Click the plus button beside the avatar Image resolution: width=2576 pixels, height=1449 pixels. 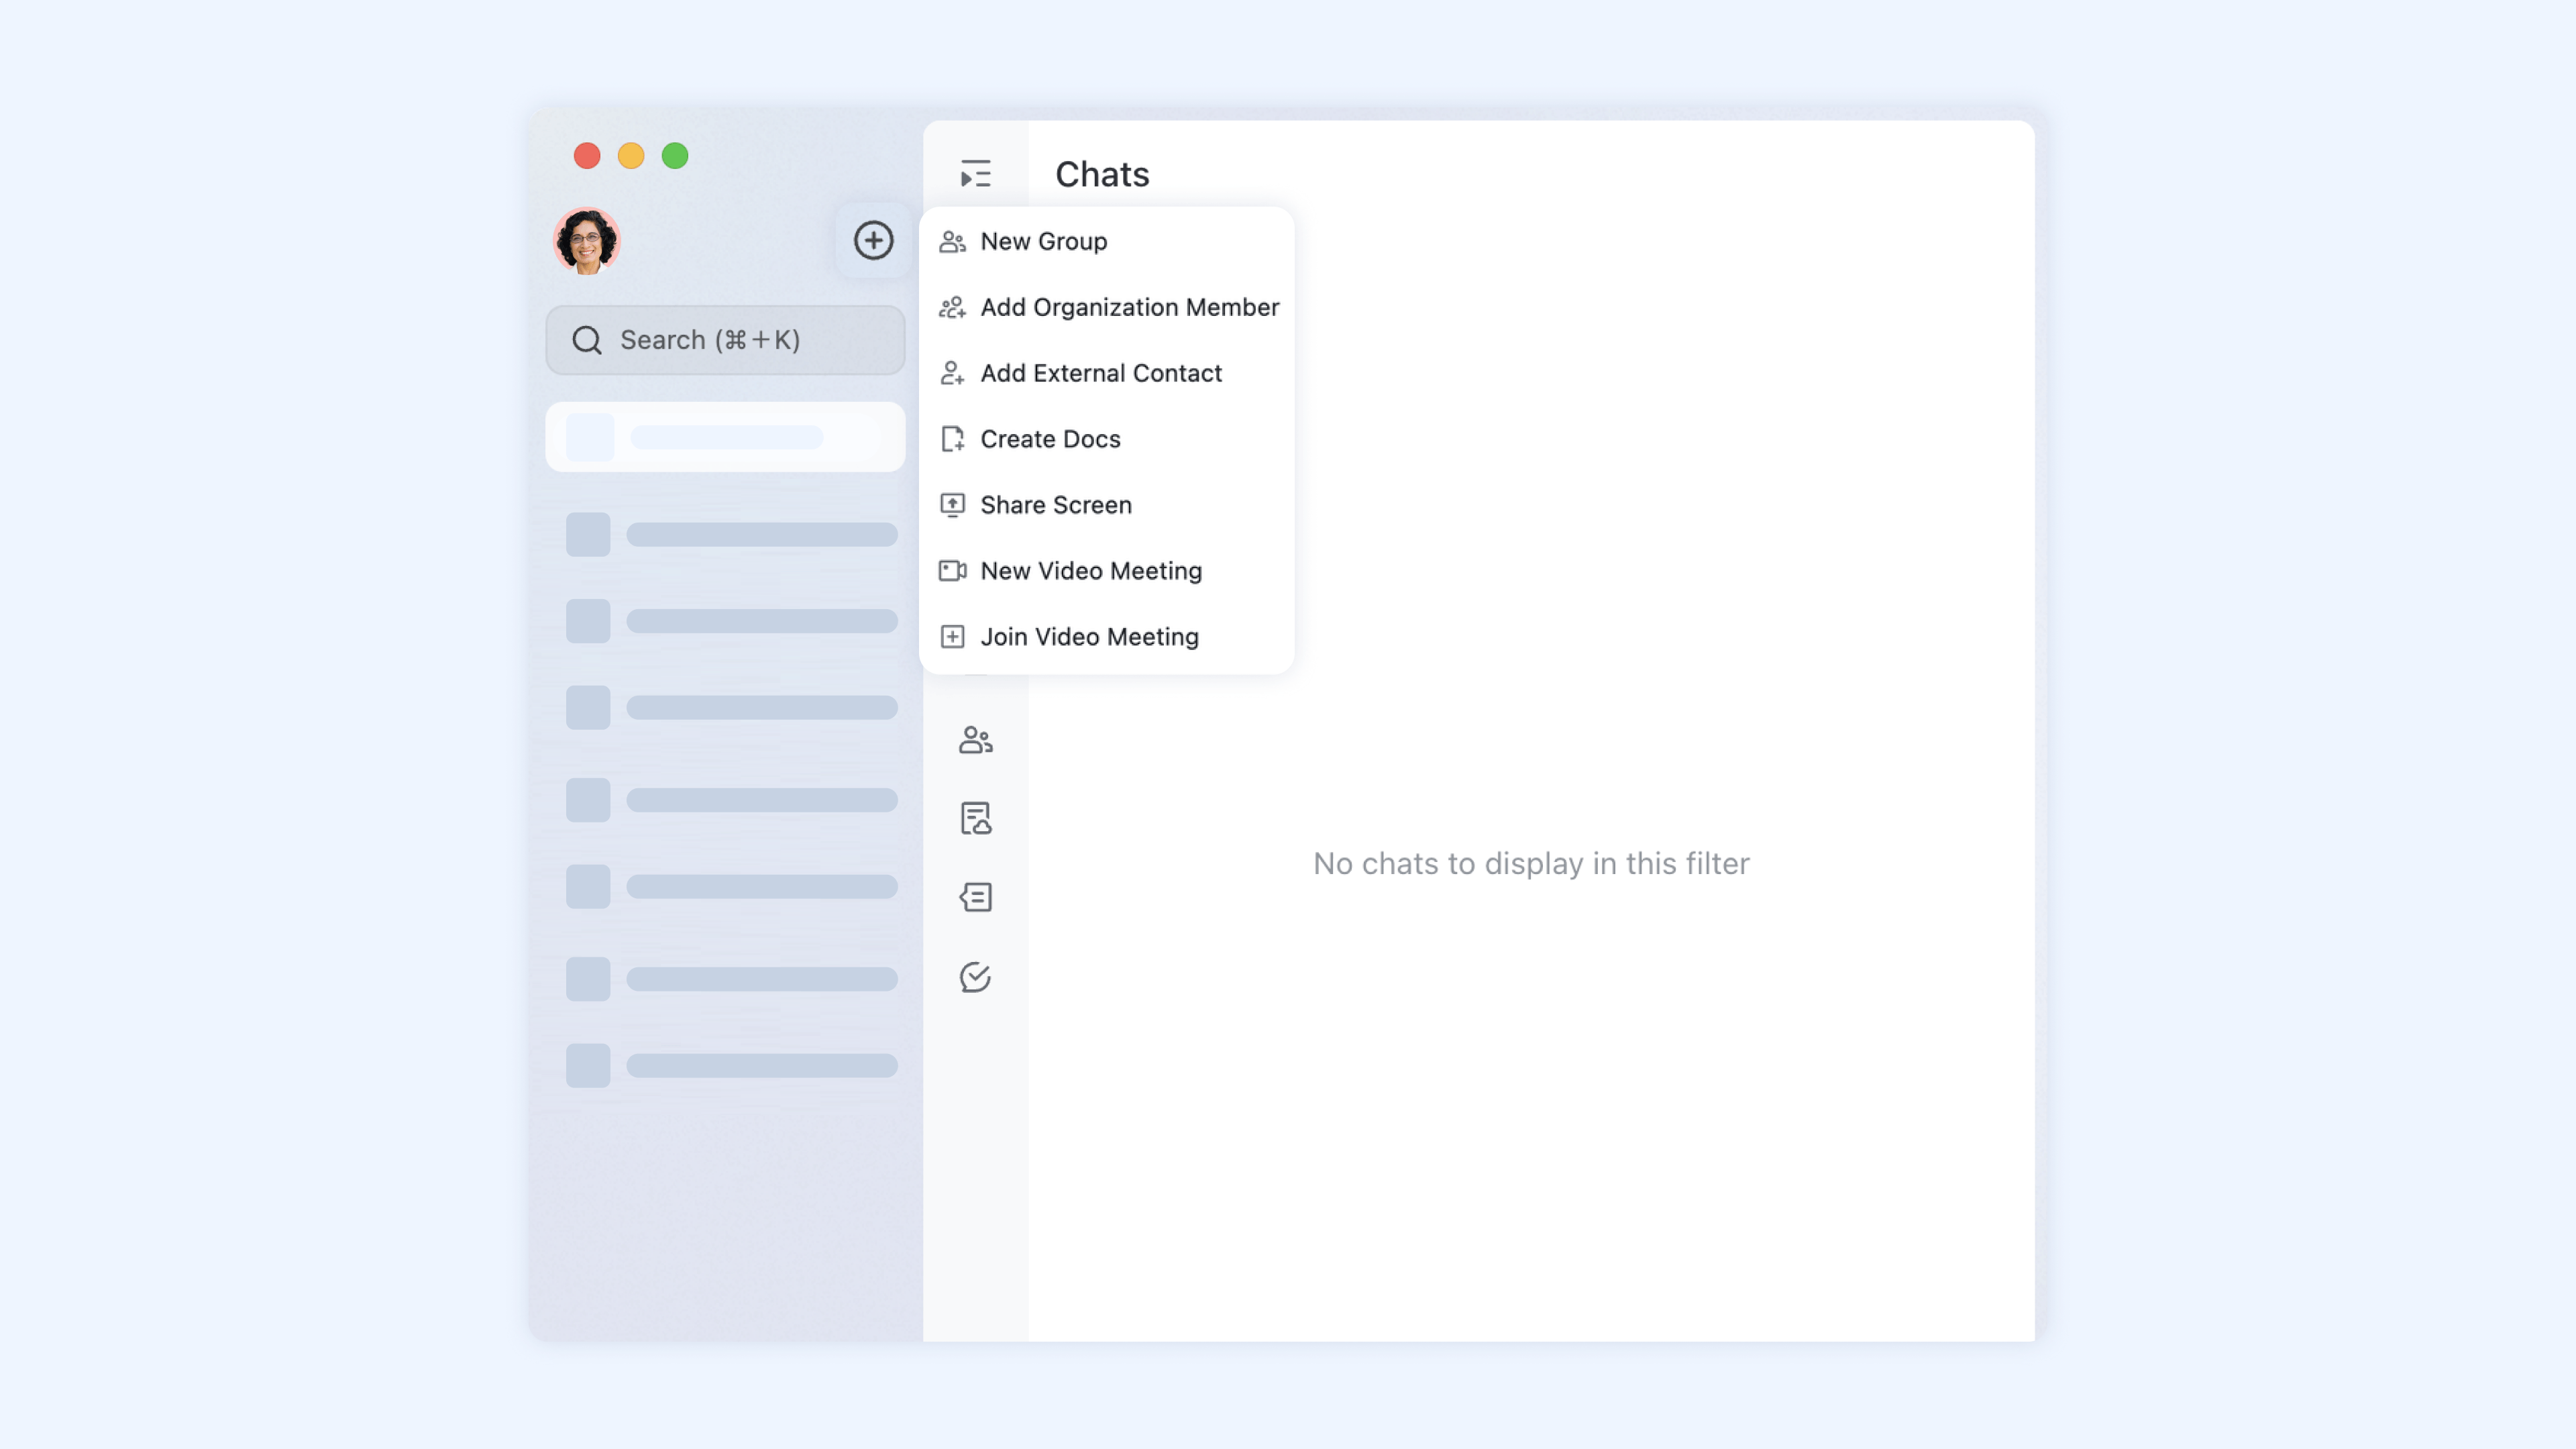(x=873, y=241)
